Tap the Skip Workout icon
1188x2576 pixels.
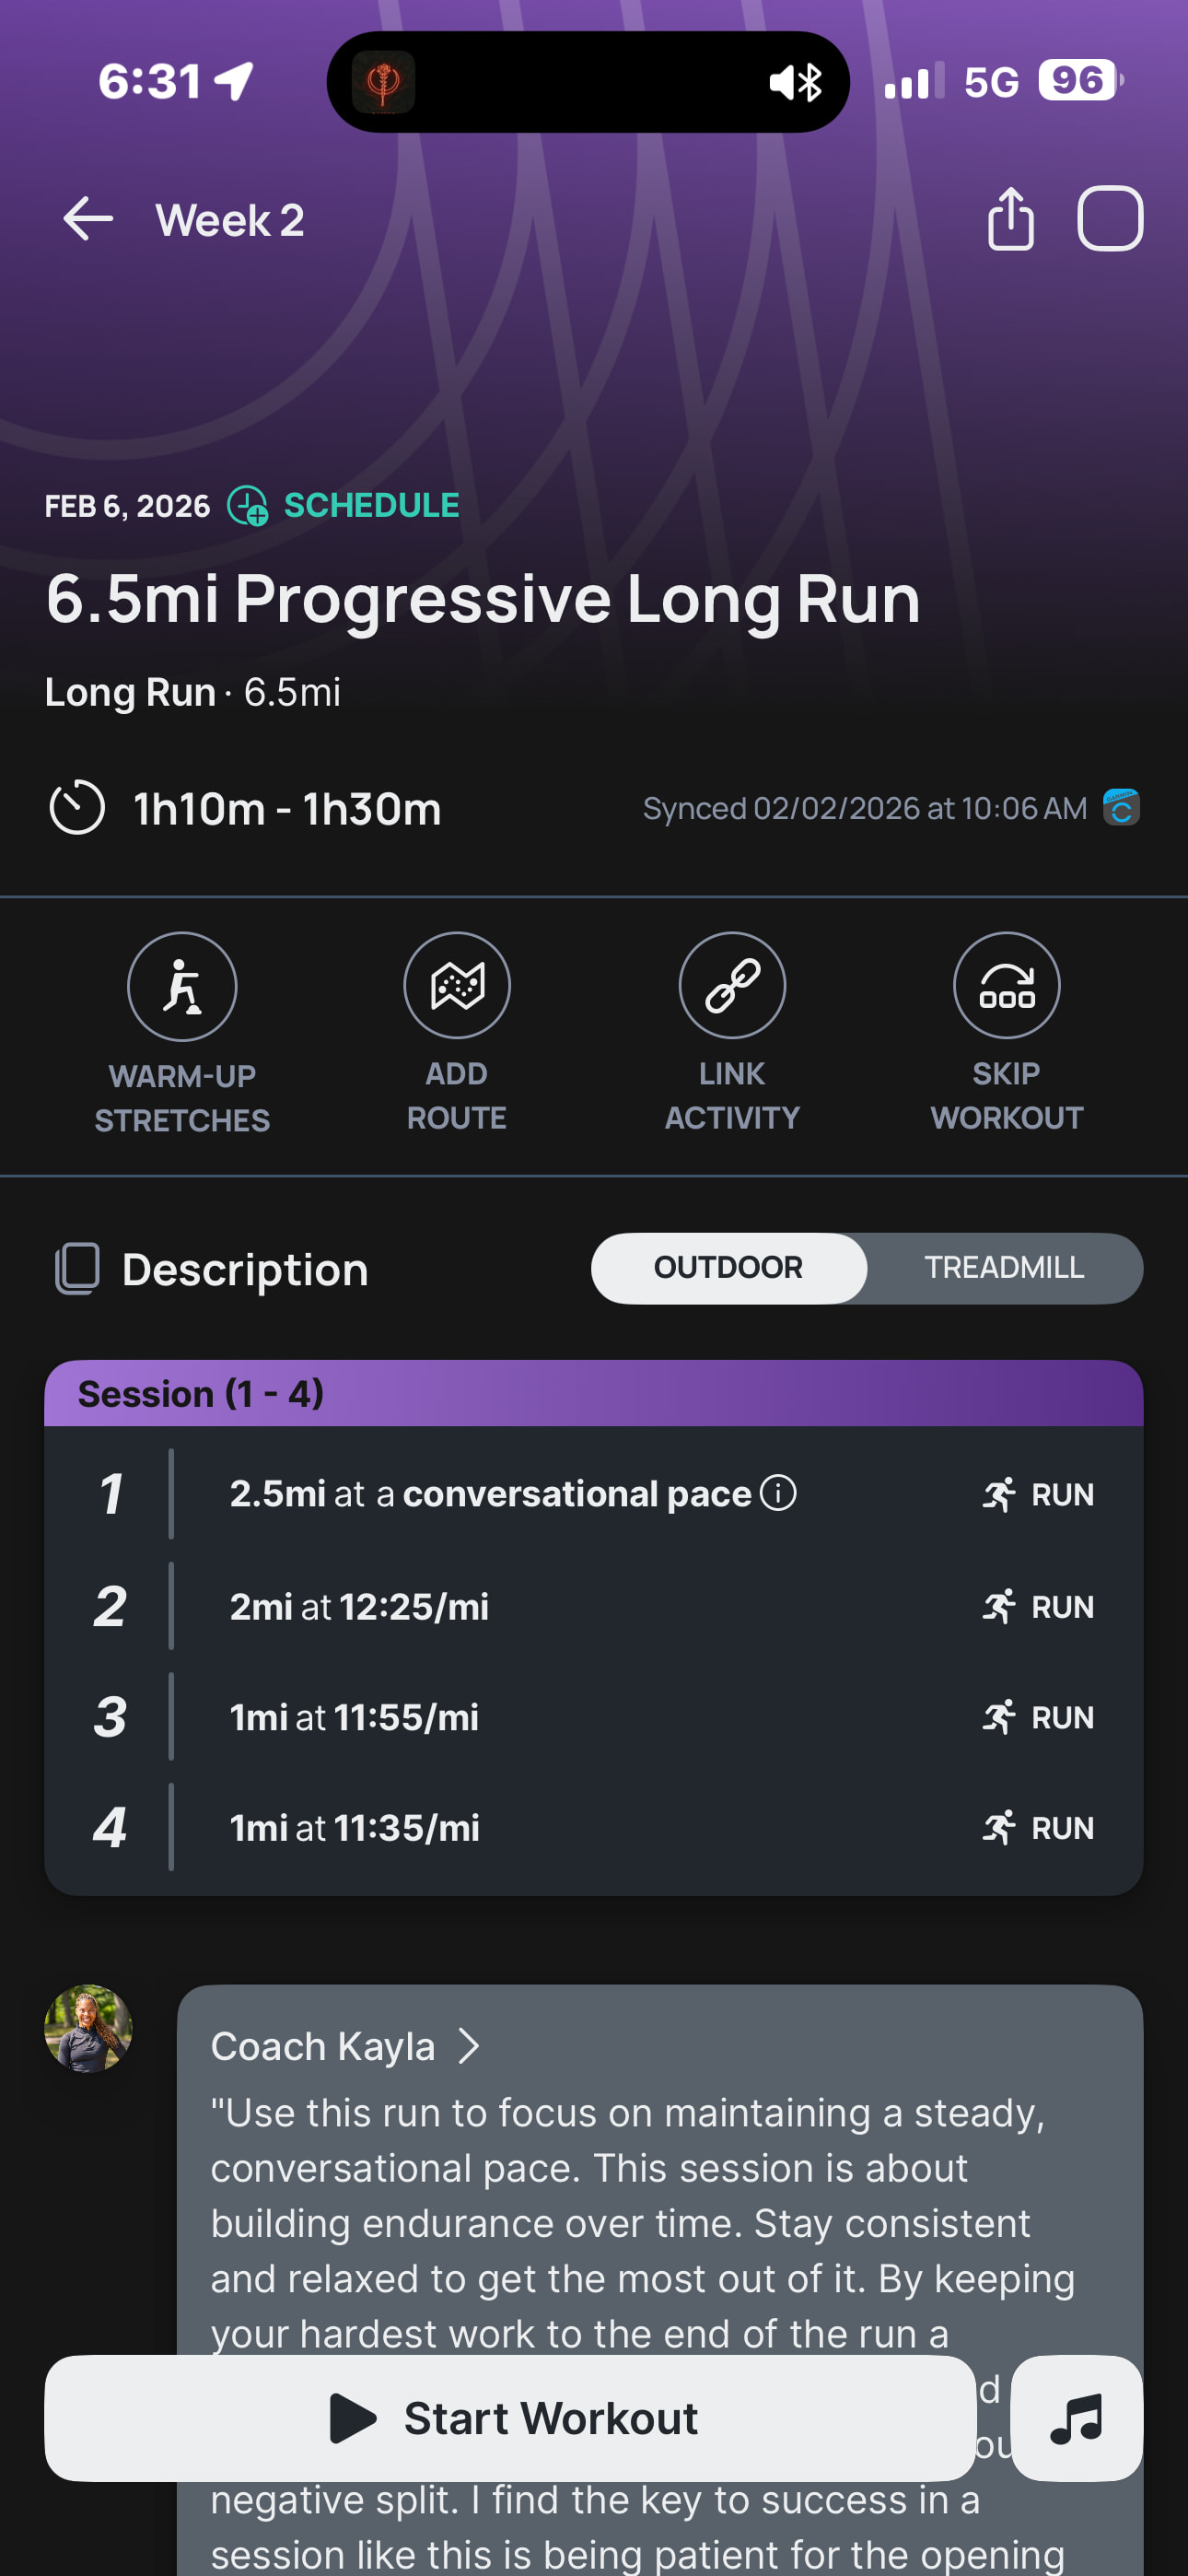[1006, 986]
